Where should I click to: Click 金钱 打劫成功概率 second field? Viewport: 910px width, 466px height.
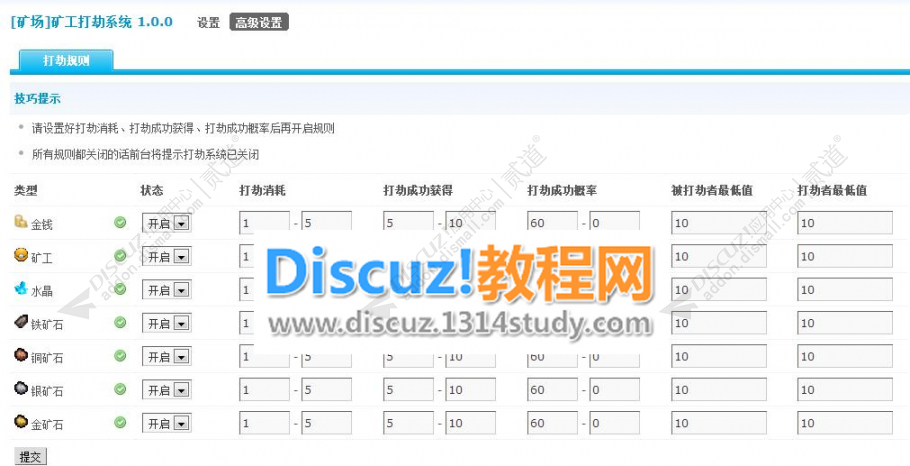pos(614,223)
